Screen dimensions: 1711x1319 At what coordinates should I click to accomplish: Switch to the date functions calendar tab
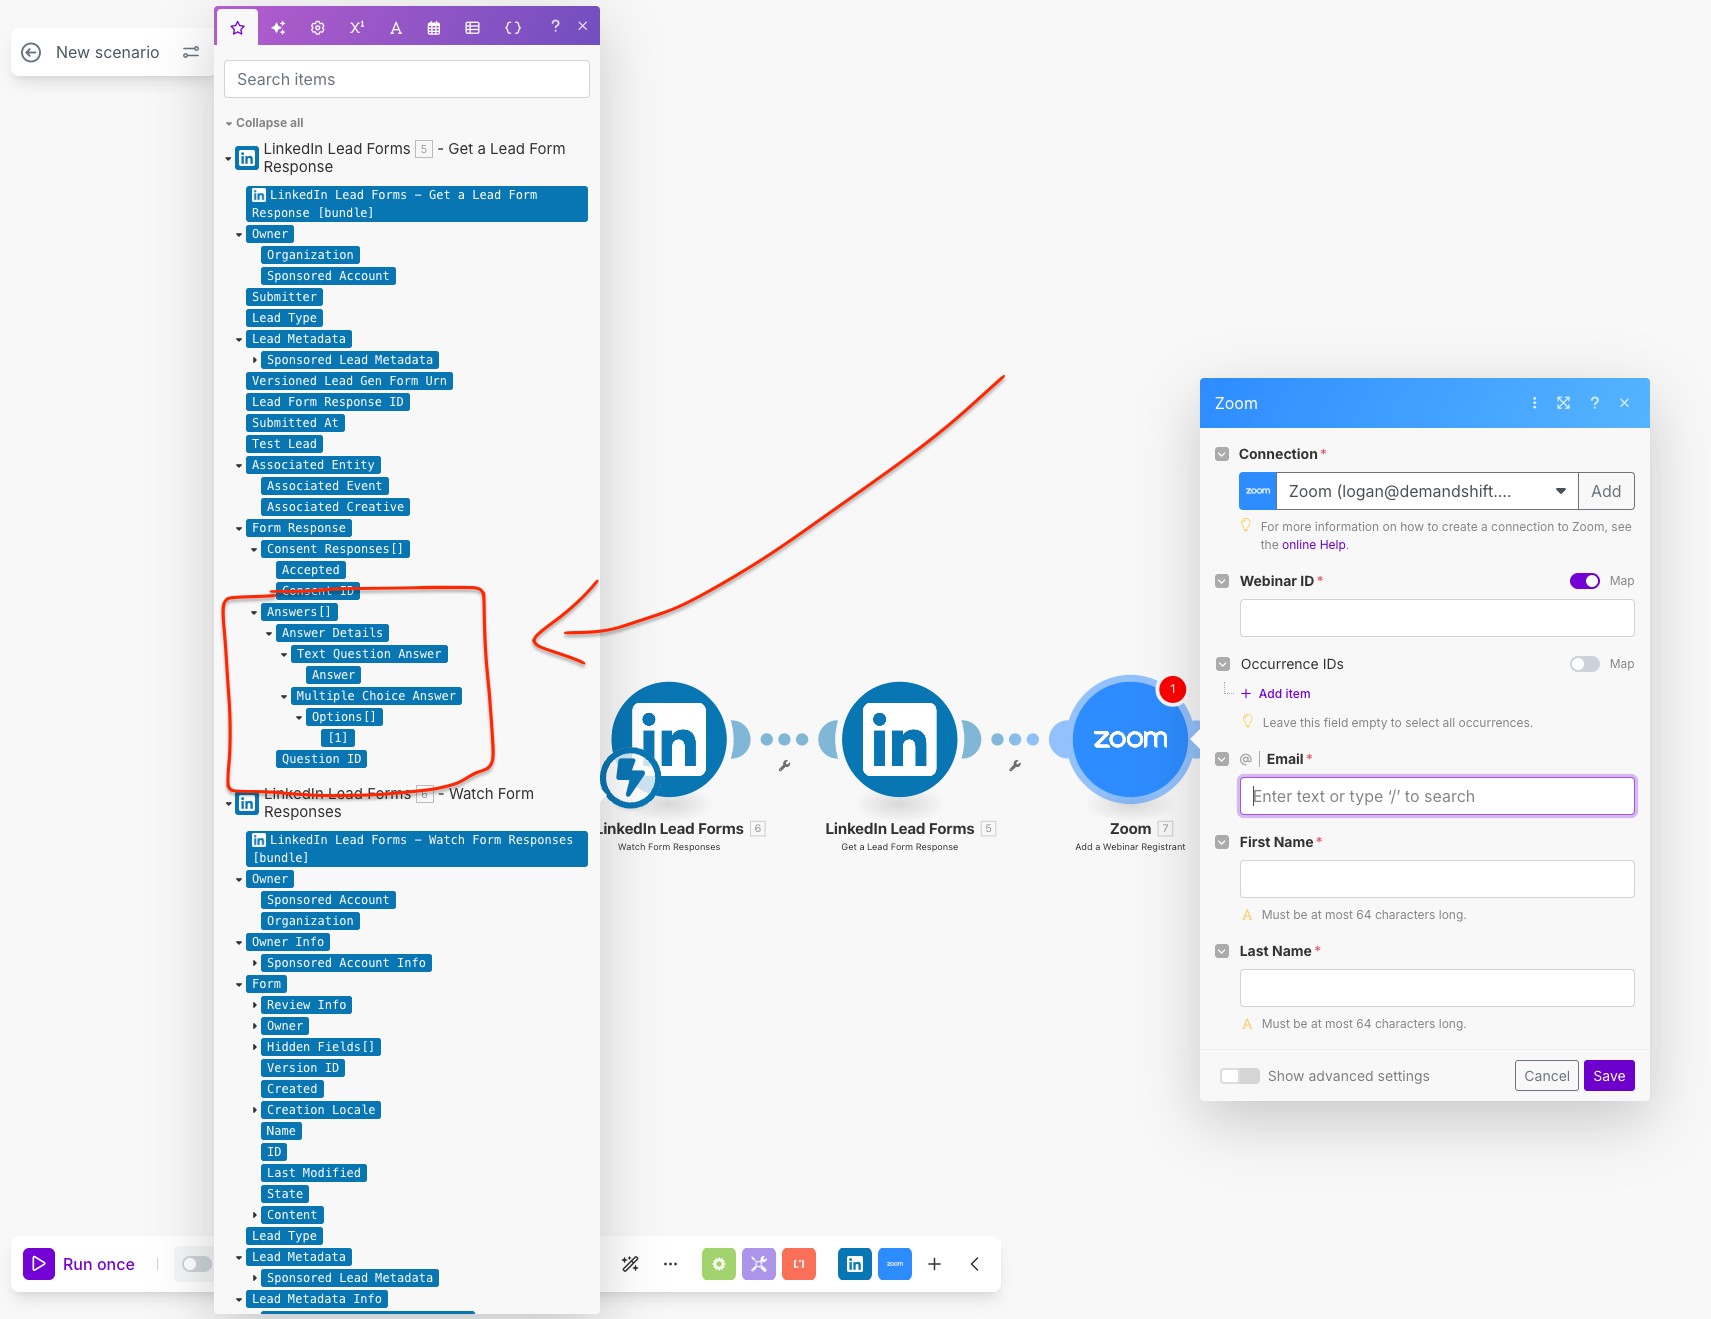(x=434, y=28)
